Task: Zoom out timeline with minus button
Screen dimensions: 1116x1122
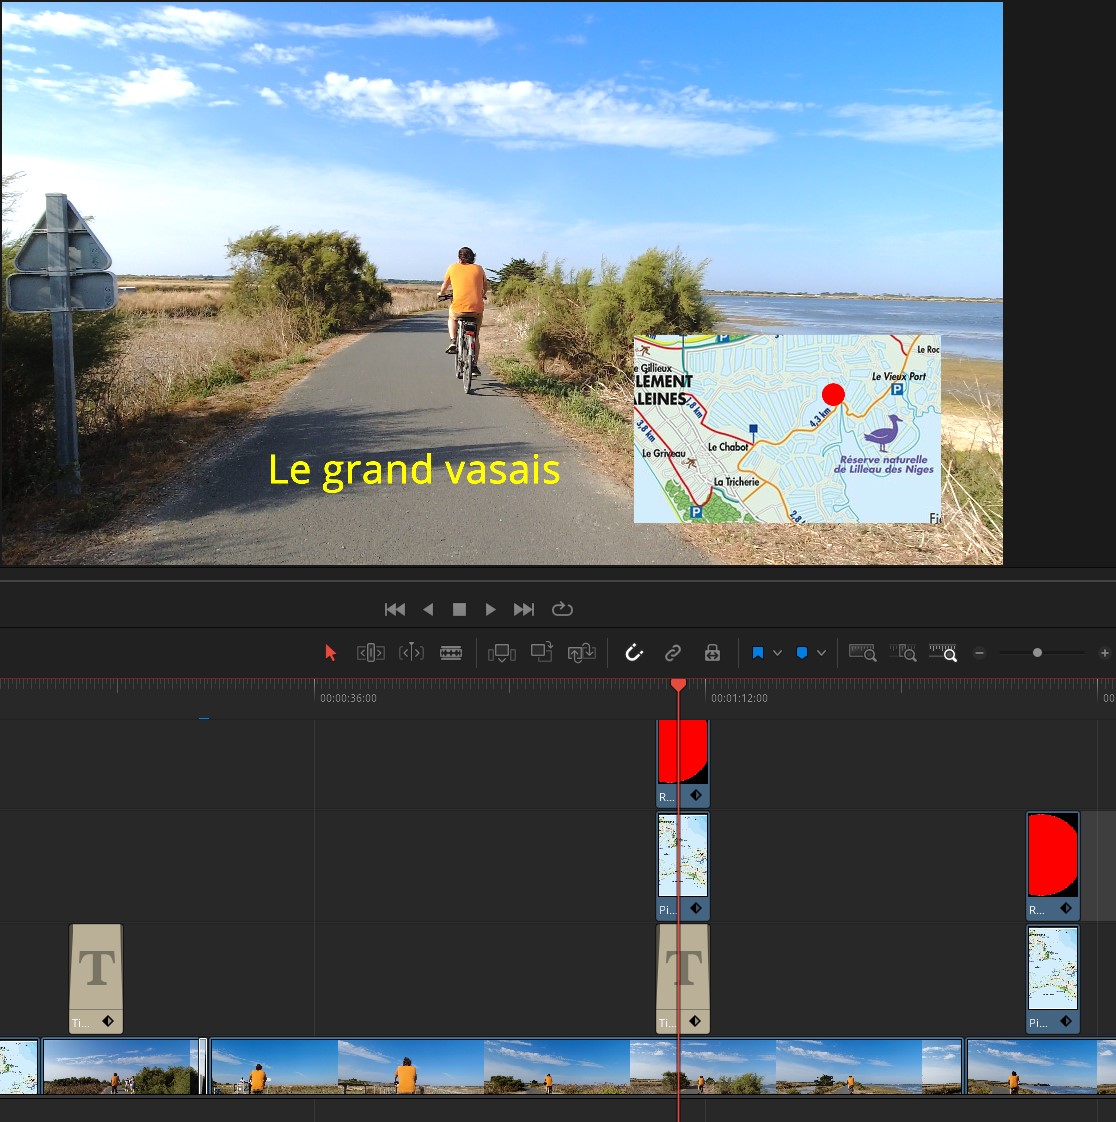Action: point(979,653)
